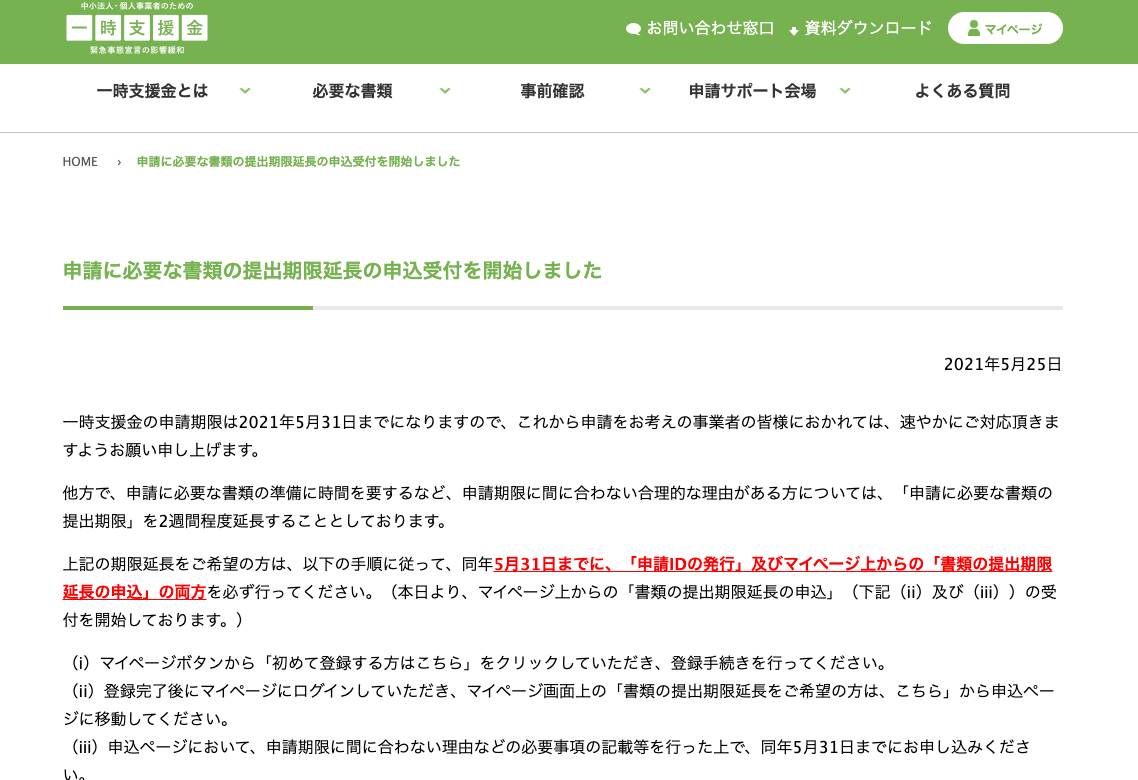
Task: Open the 資料ダウンロード link
Action: pyautogui.click(x=868, y=28)
